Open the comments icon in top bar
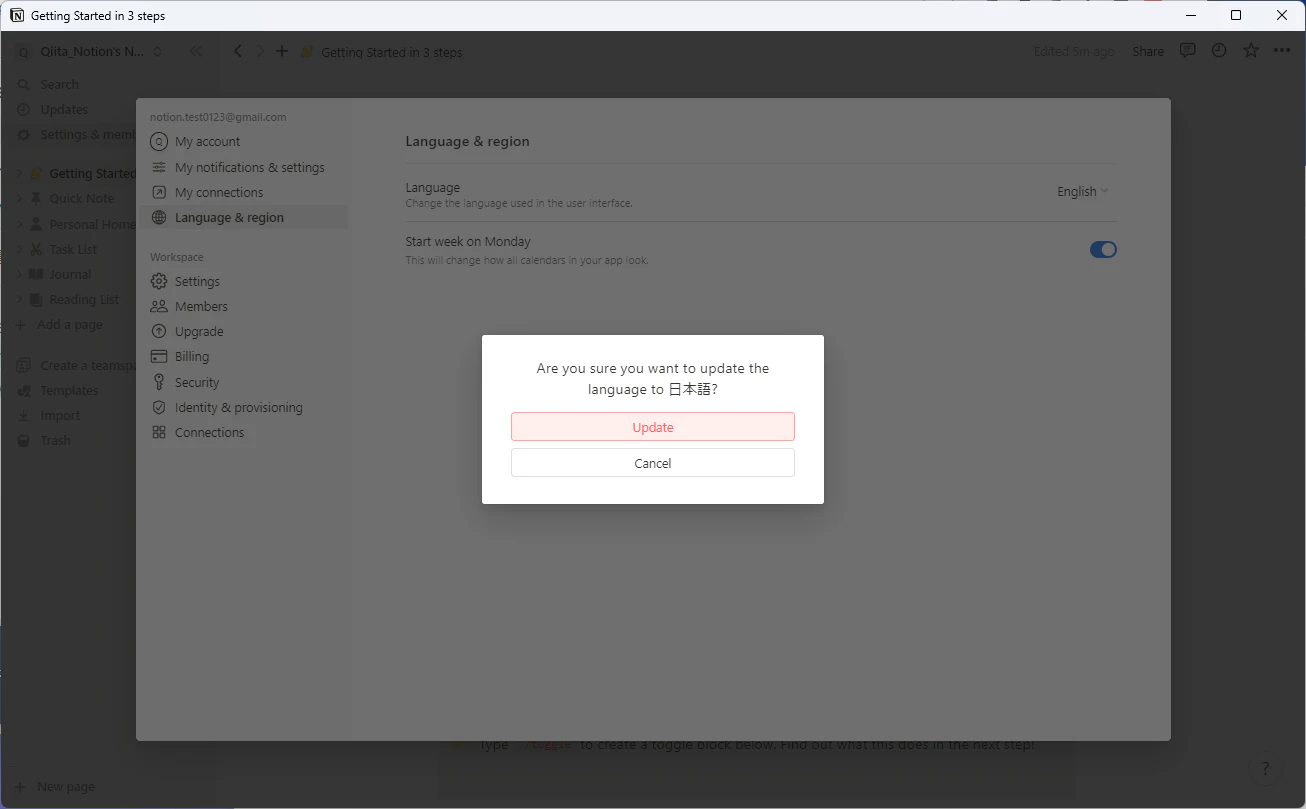Screen dimensions: 1306x809 coord(1187,50)
